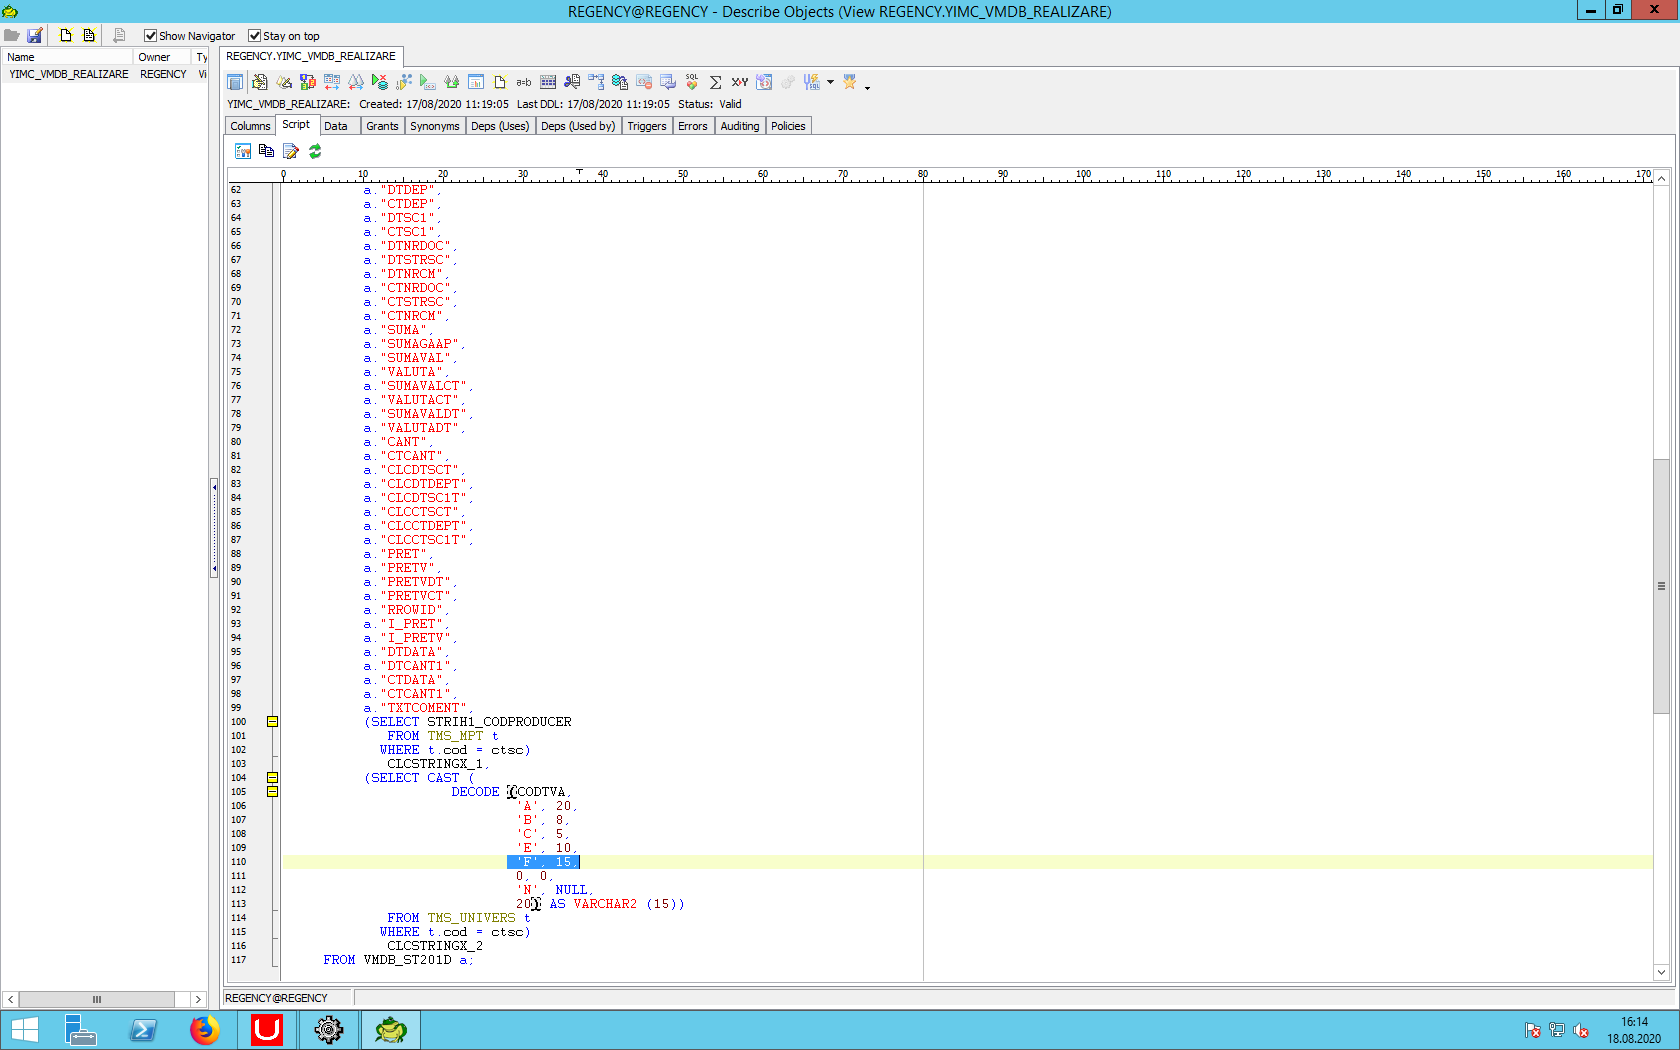This screenshot has width=1680, height=1050.
Task: Click the green refresh icon in Script toolbar
Action: 315,151
